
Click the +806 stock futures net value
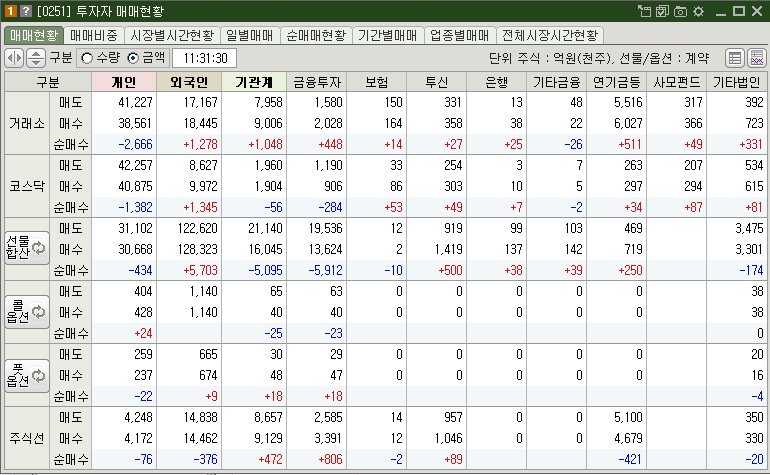tap(330, 459)
